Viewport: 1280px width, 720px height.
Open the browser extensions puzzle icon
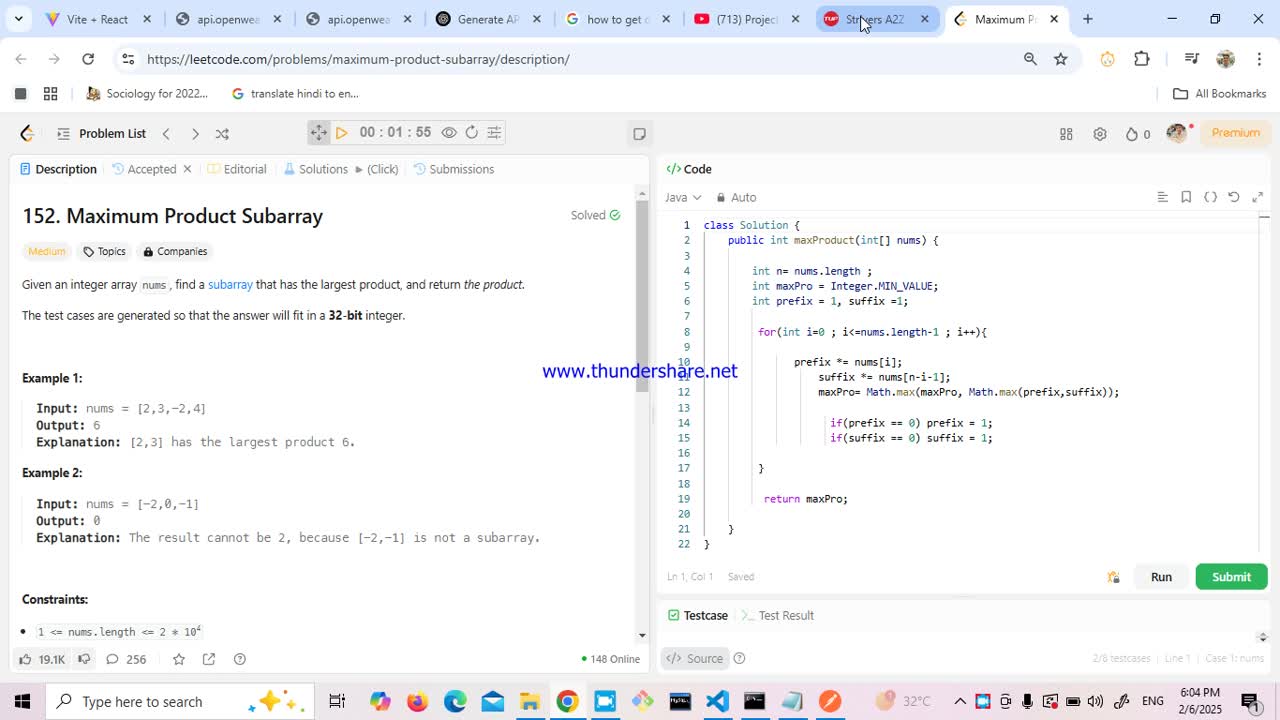pos(1142,59)
